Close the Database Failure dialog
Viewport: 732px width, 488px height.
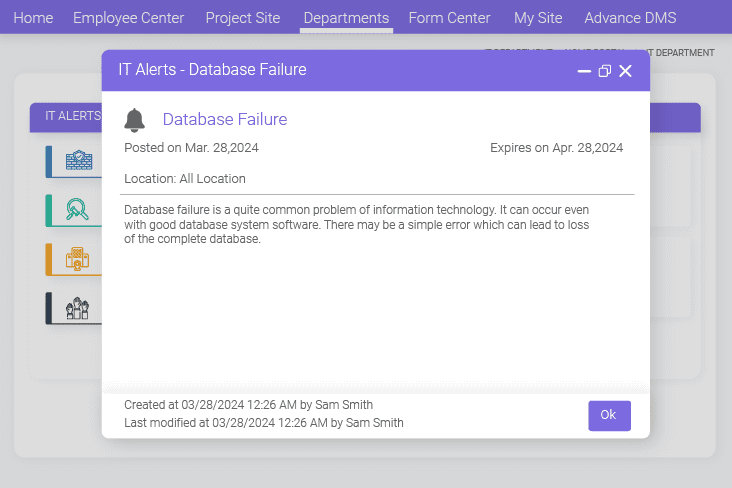pos(625,71)
